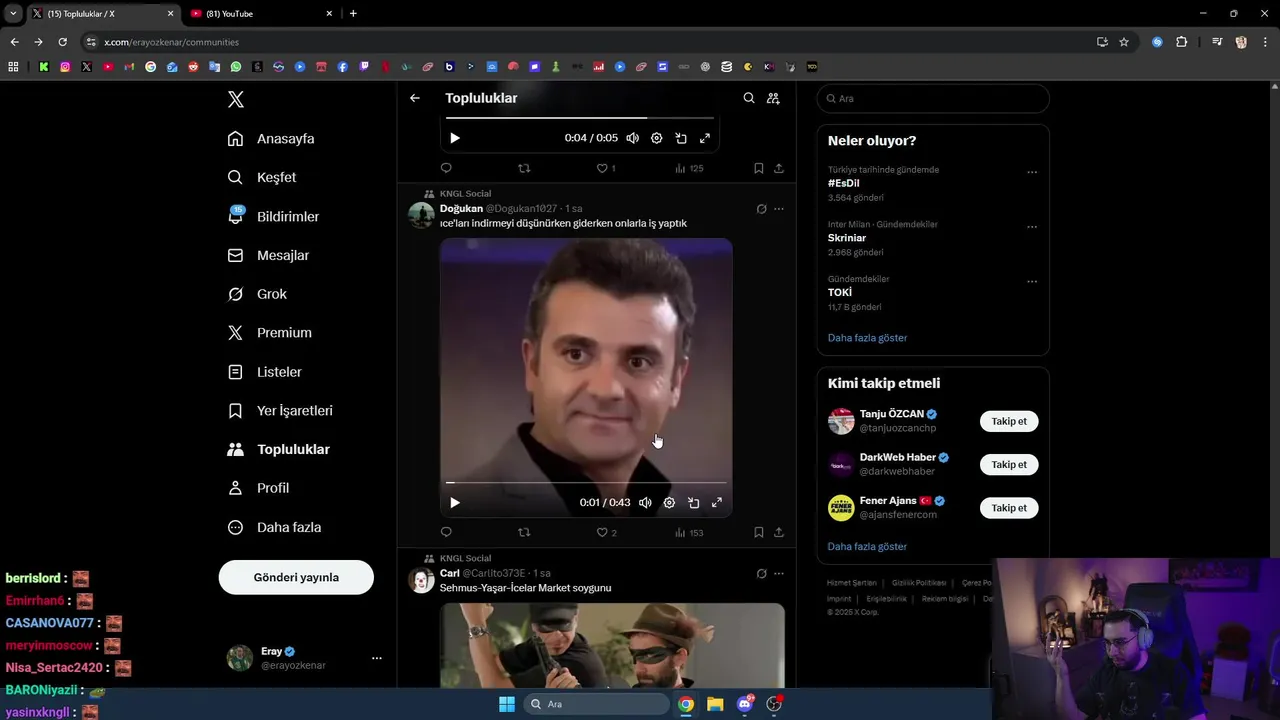
Task: Click Daha fazla göster under trends
Action: click(867, 338)
